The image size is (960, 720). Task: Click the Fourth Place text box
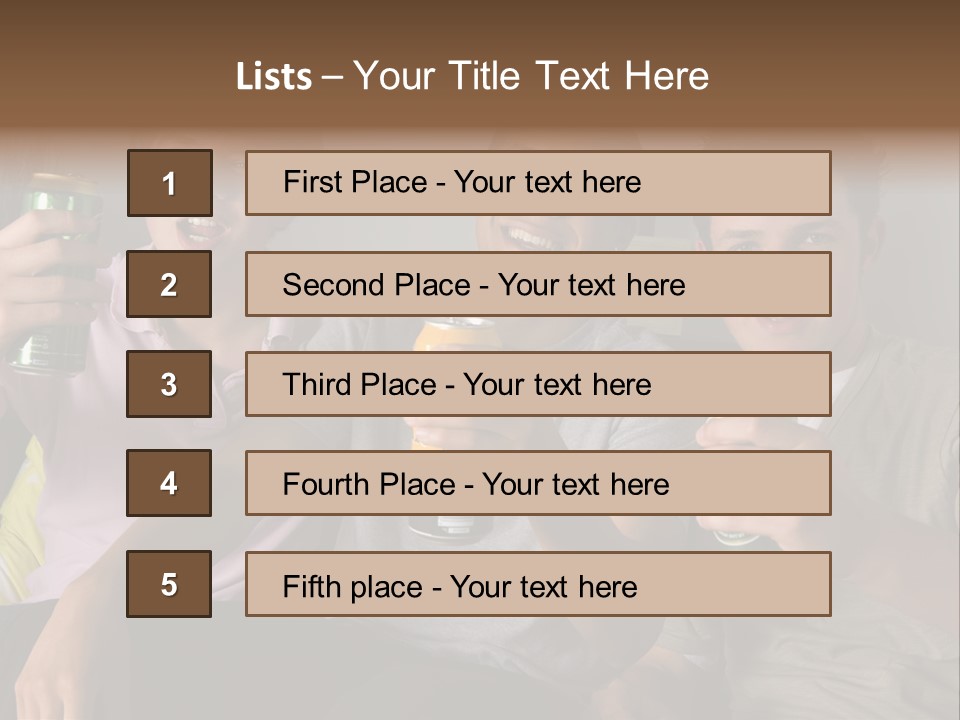click(538, 483)
